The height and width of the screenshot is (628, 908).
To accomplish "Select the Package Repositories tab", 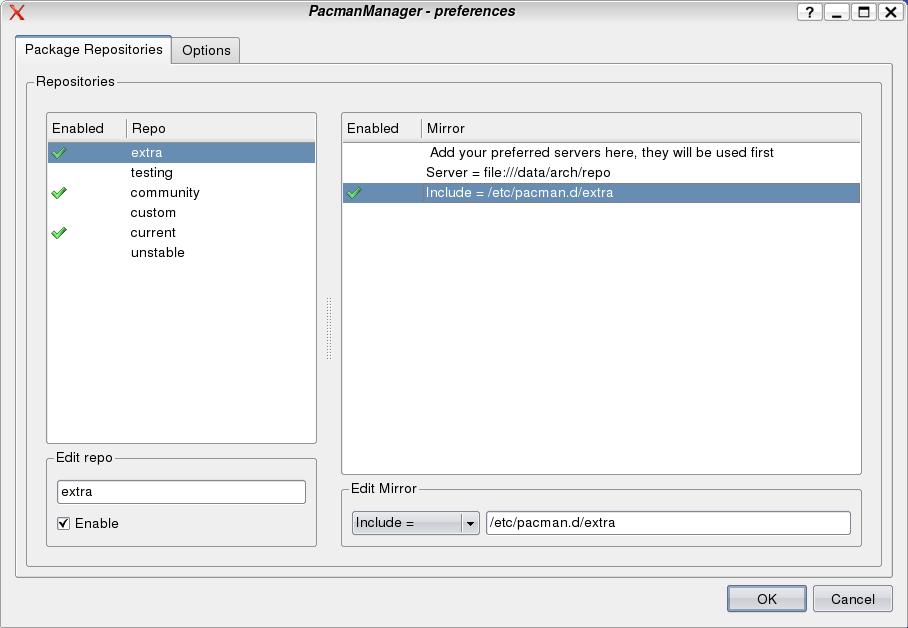I will pos(93,49).
